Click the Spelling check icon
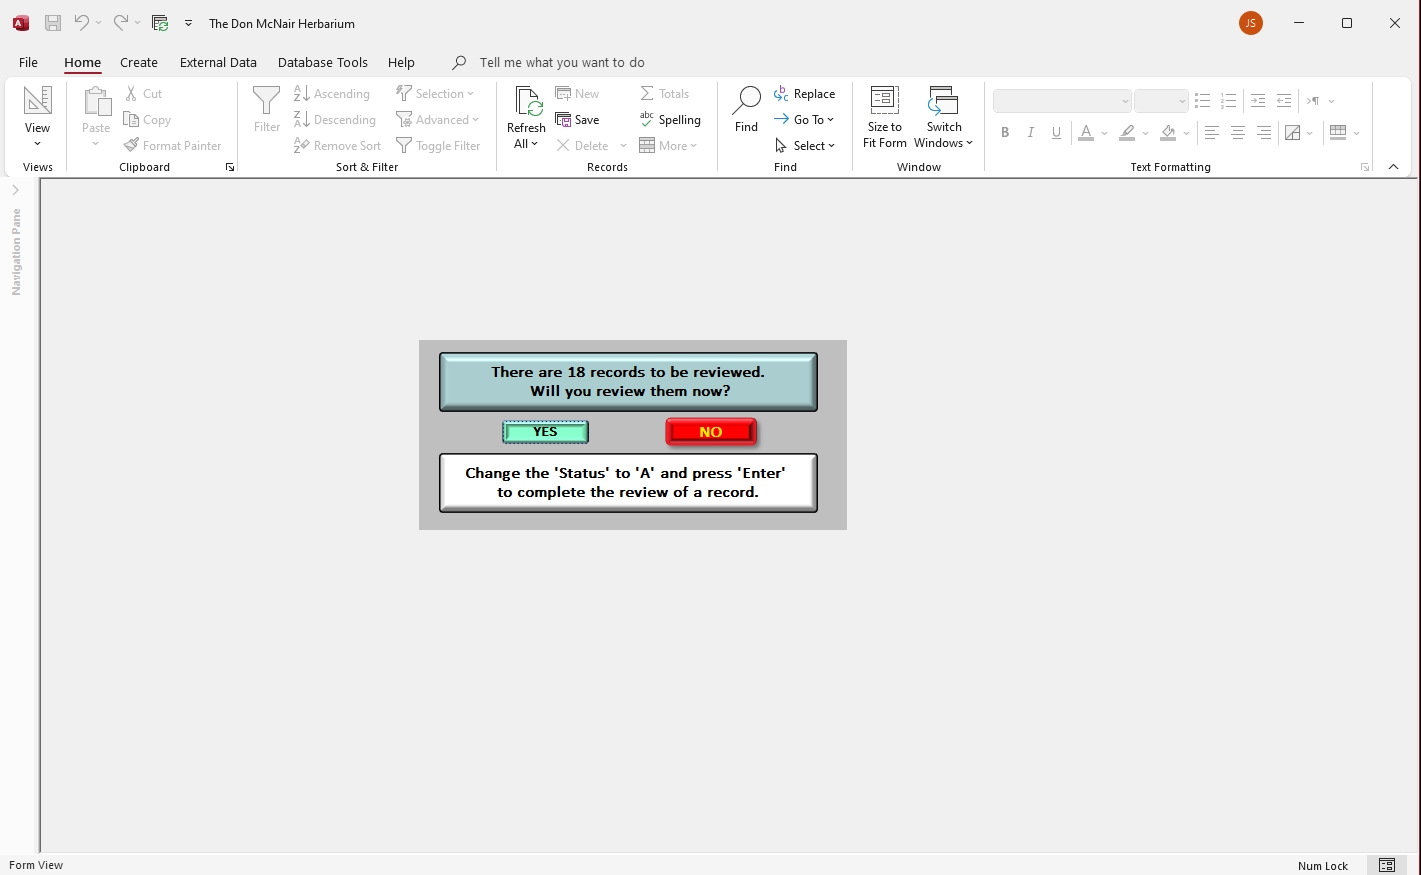Screen dimensions: 1421x875 (x=647, y=119)
